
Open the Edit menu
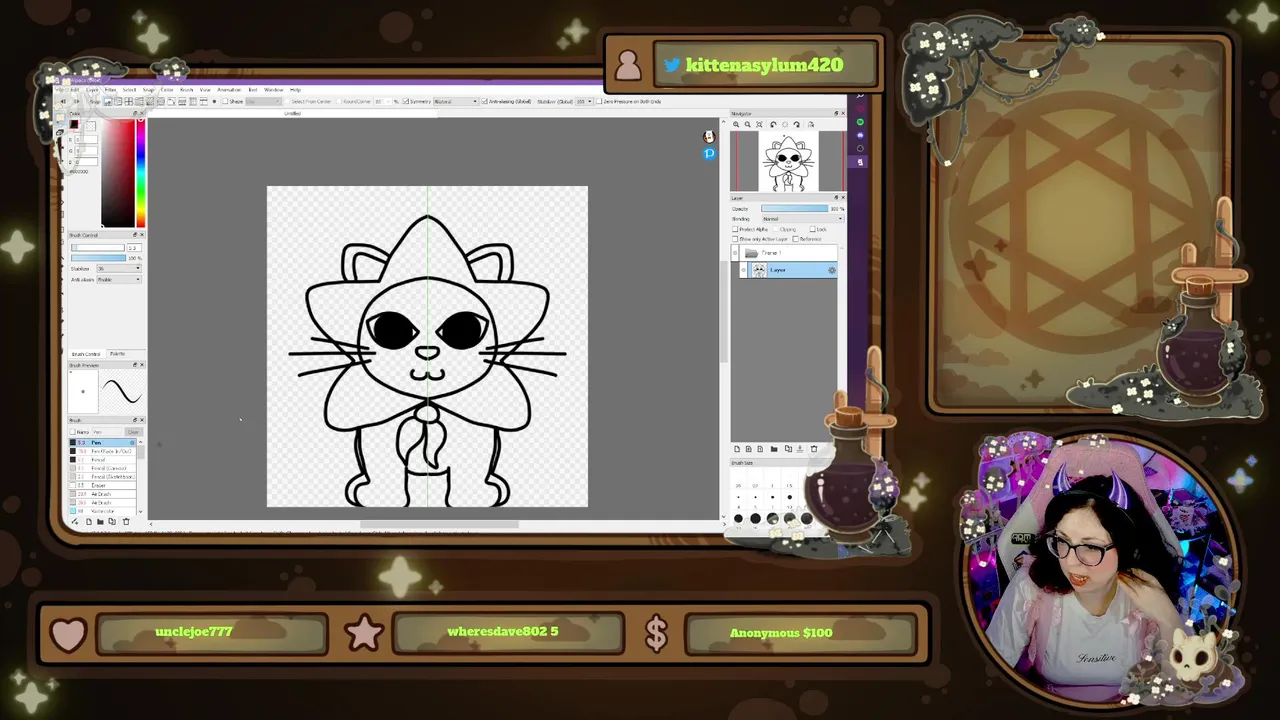[x=75, y=90]
